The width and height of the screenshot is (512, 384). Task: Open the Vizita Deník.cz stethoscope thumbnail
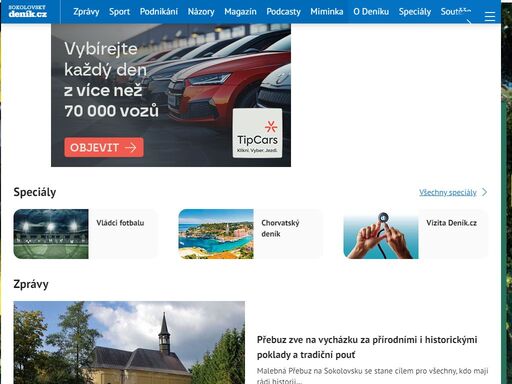(381, 234)
